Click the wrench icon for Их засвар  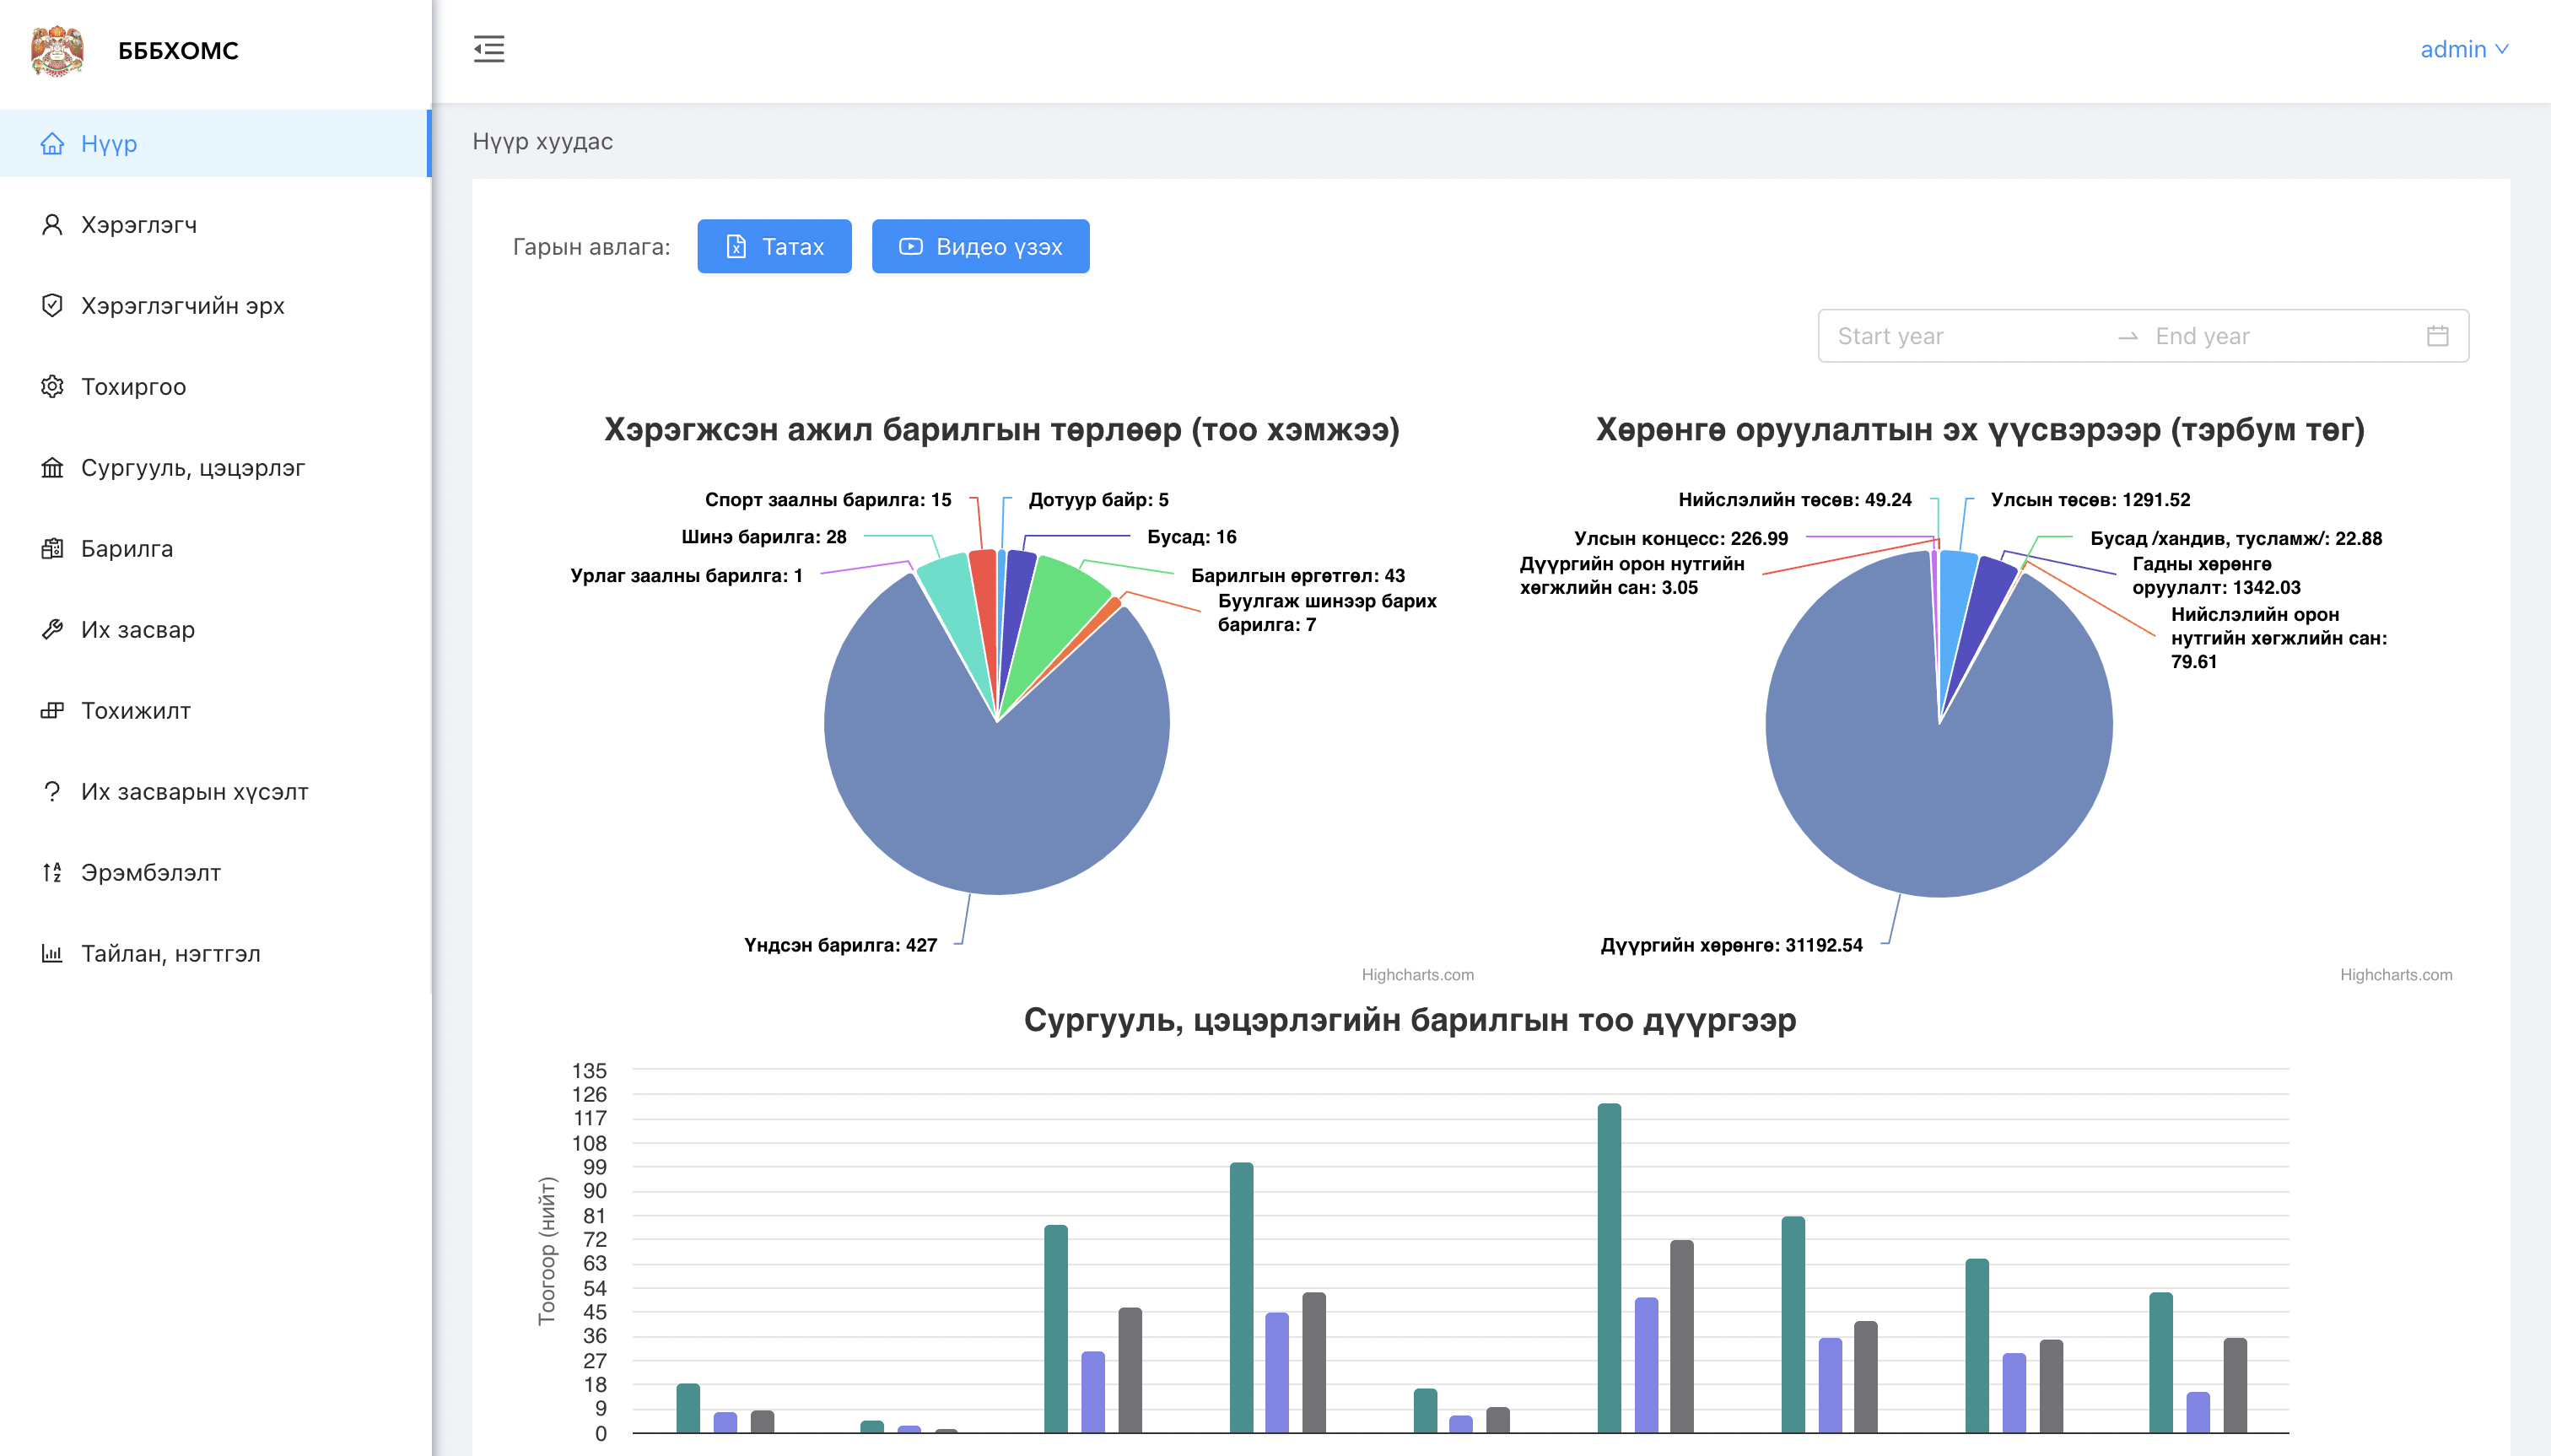(52, 630)
